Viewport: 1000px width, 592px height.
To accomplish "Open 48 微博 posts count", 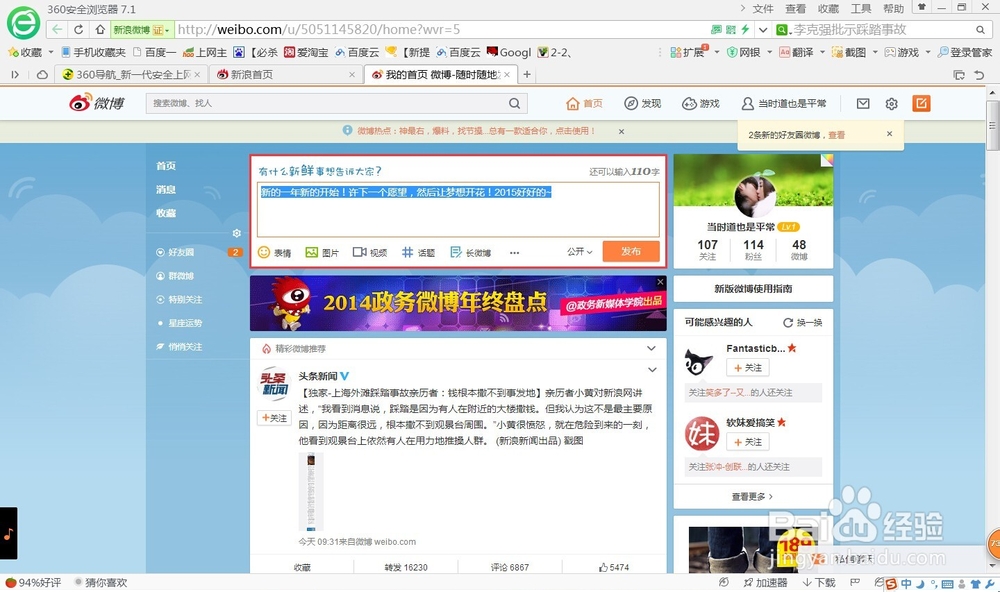I will (x=799, y=249).
